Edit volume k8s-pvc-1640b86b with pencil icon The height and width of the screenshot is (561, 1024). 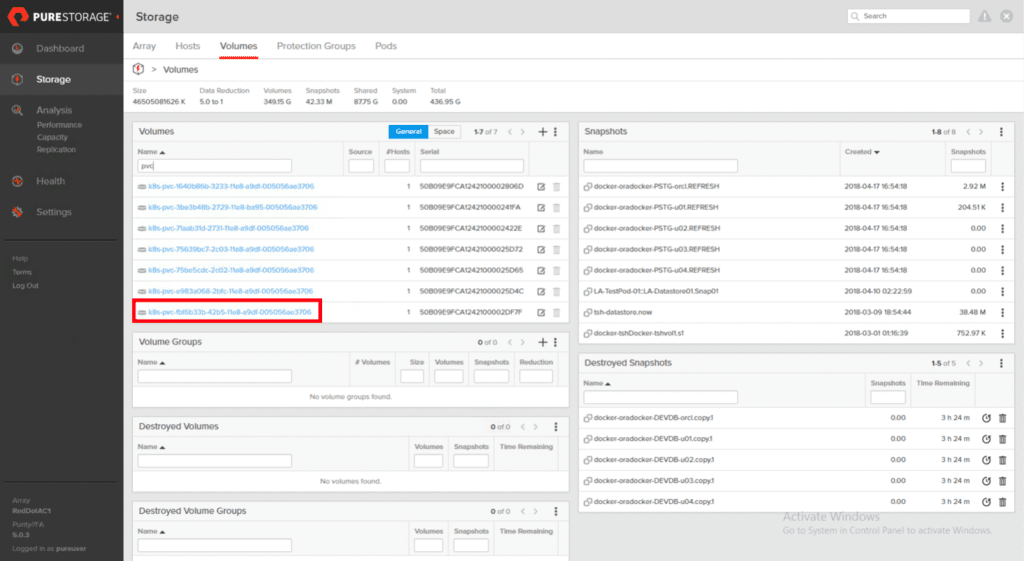[541, 187]
